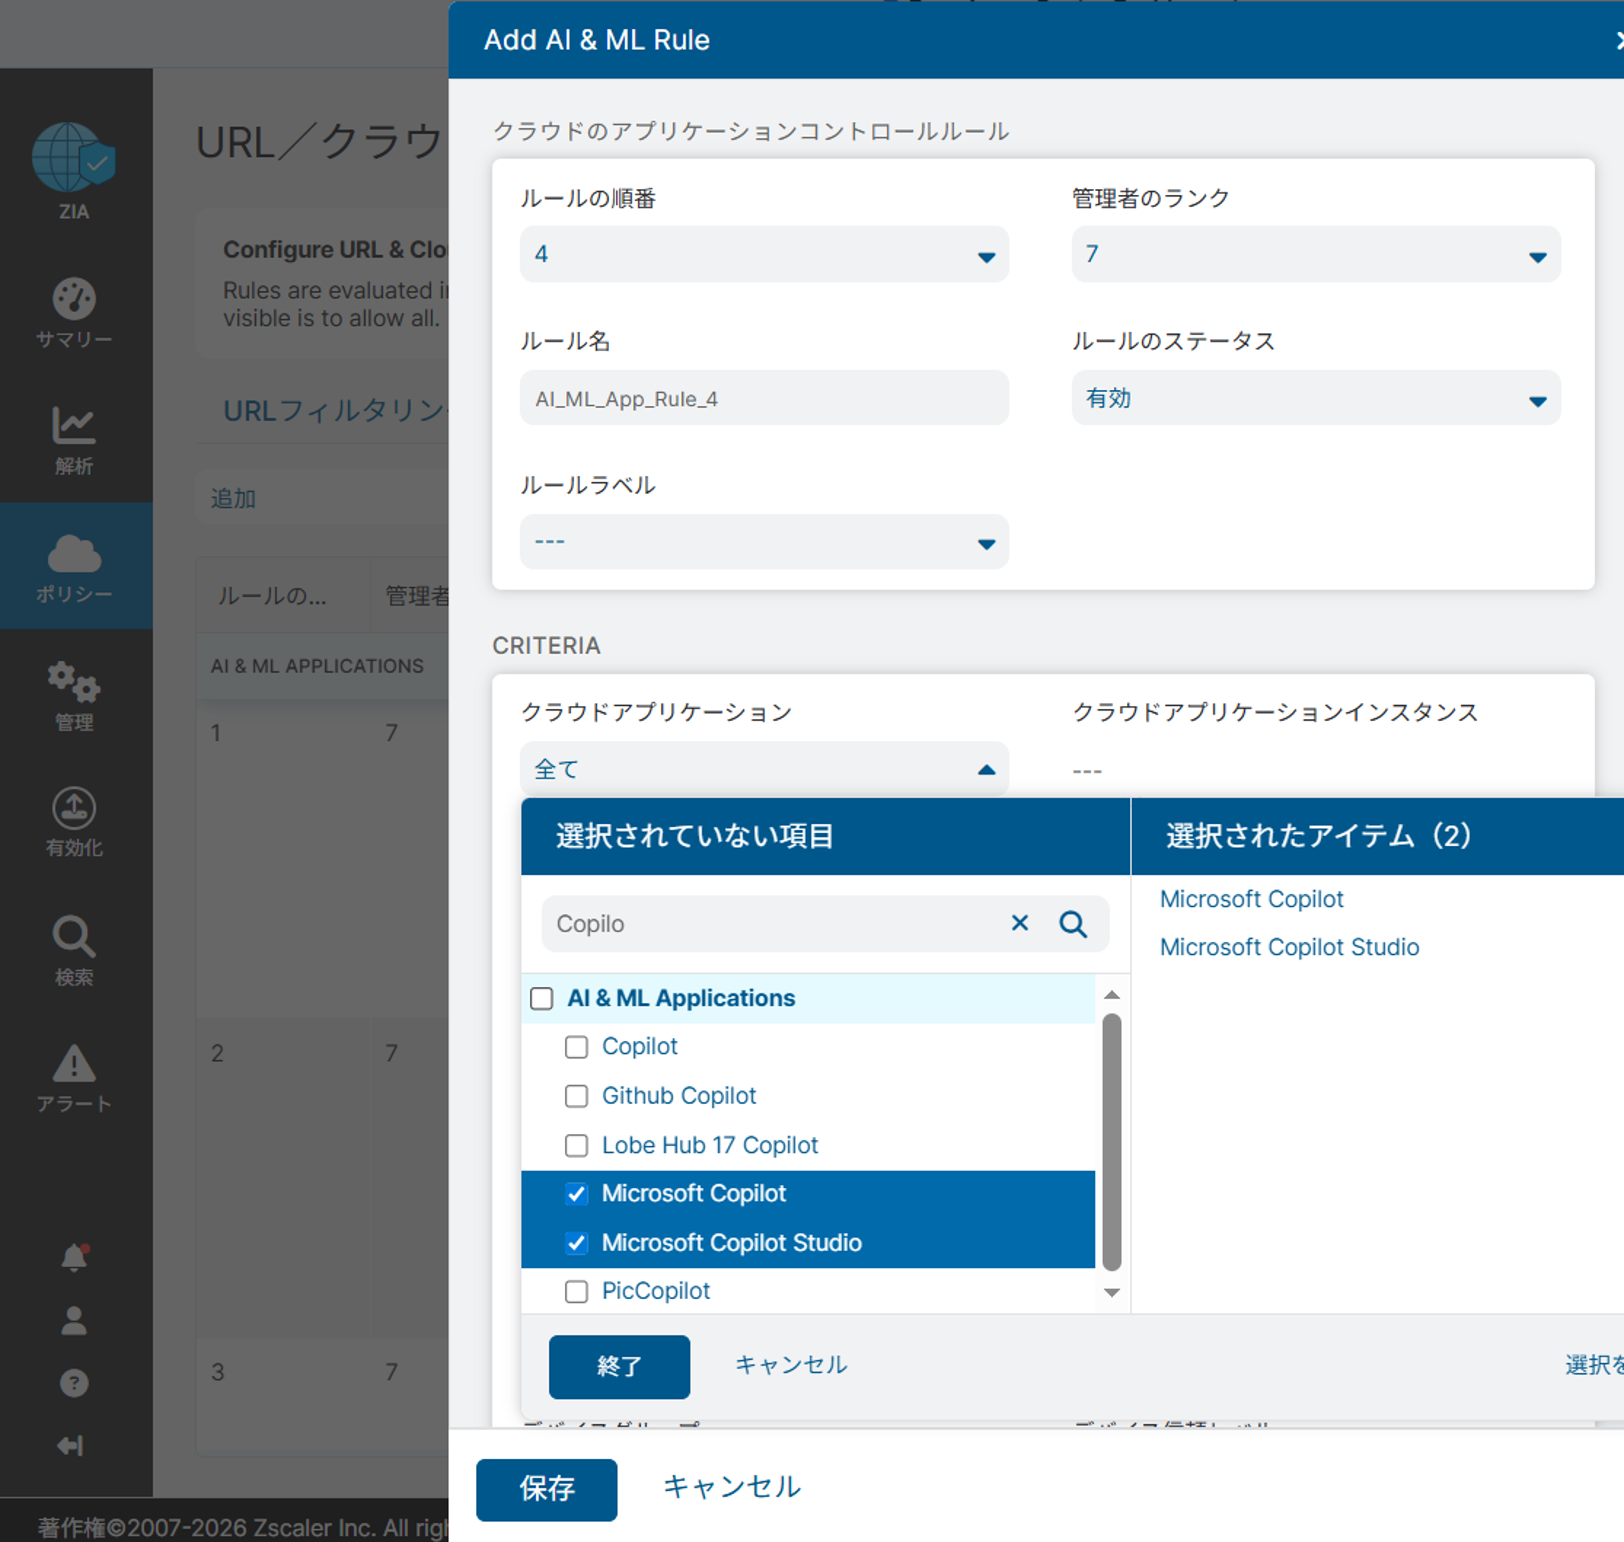Uncheck the Microsoft Copilot Studio checkbox
The image size is (1624, 1542).
576,1243
